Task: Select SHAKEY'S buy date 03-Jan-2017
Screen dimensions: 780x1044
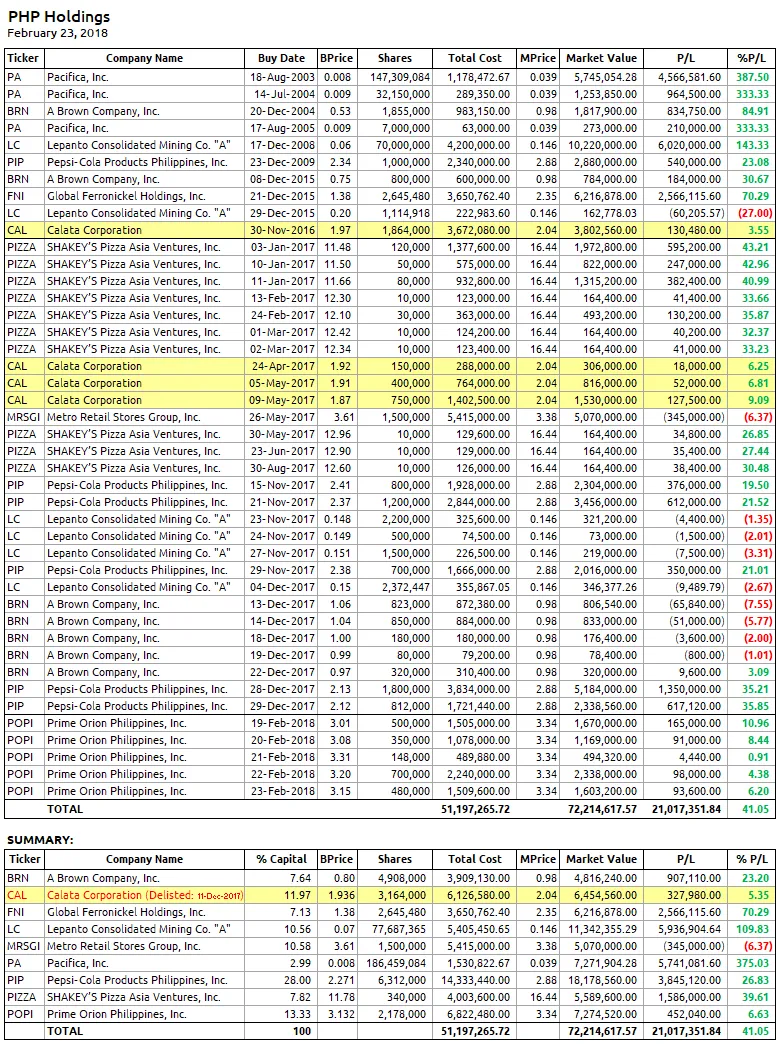Action: 282,247
